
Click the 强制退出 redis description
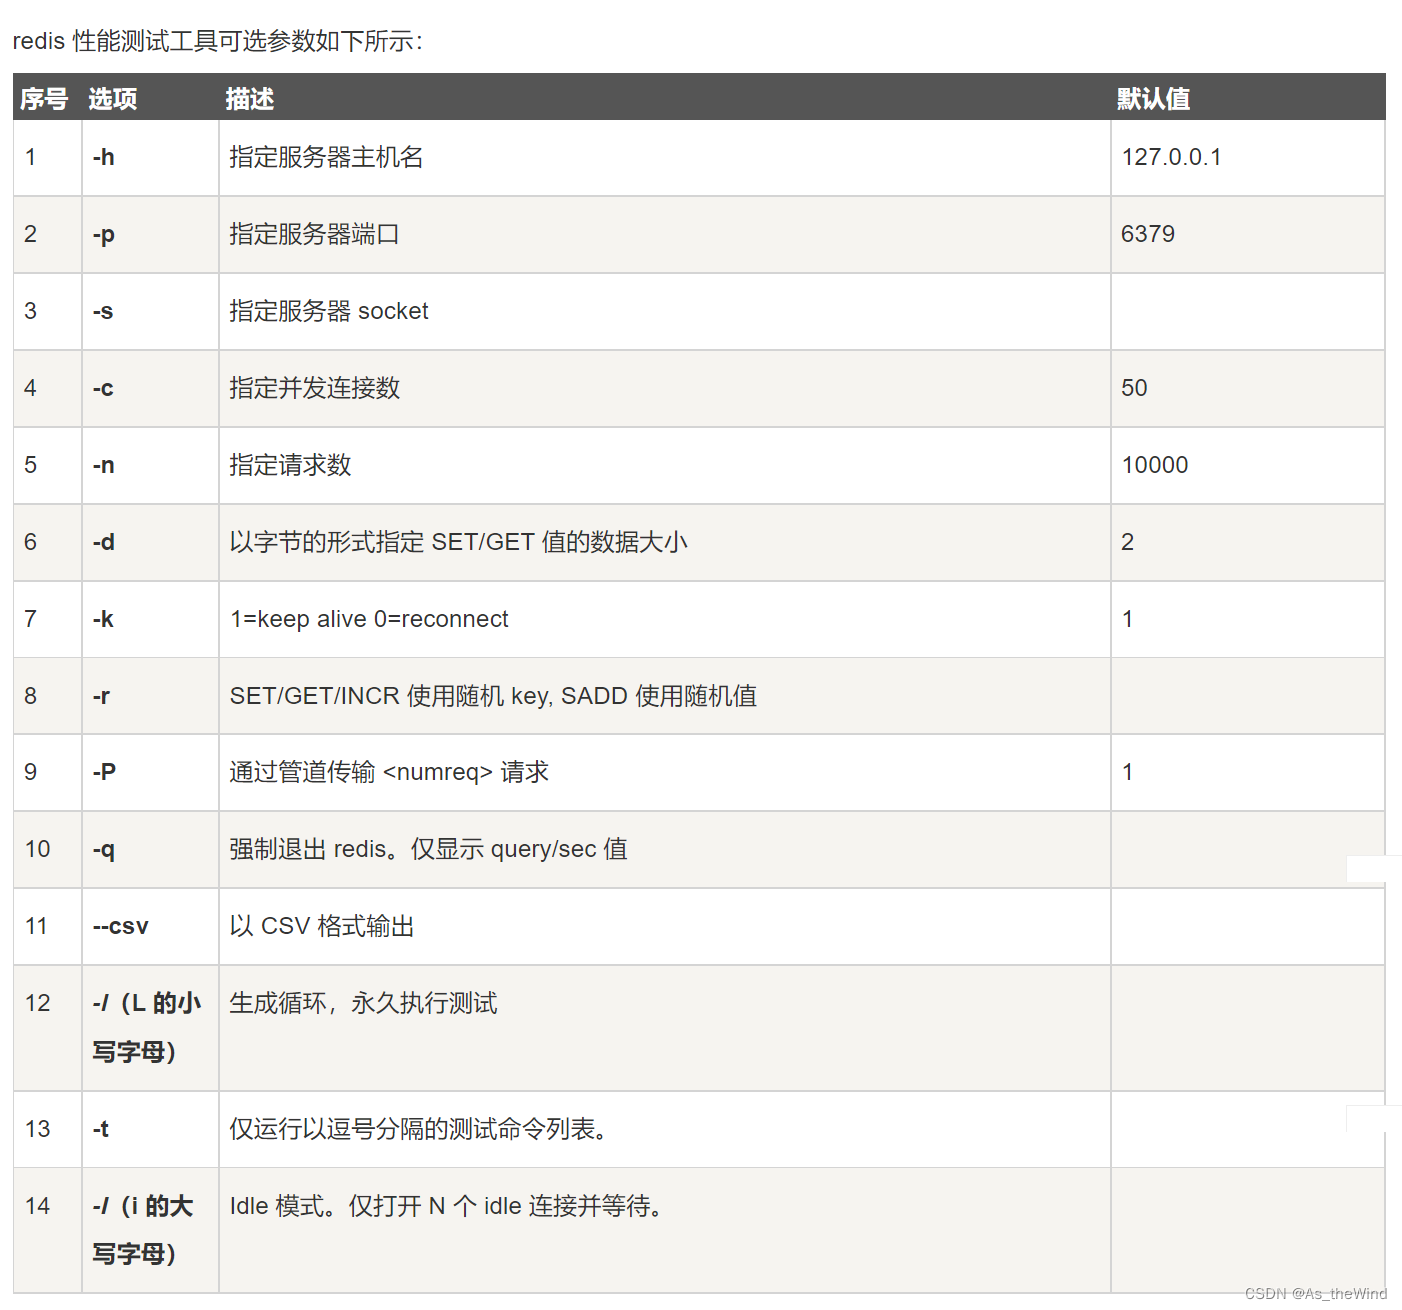click(x=428, y=849)
